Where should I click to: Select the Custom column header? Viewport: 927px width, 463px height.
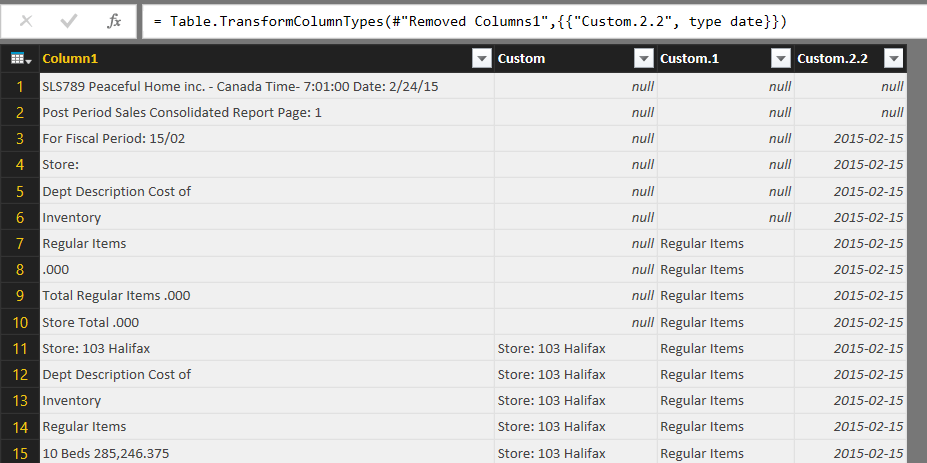pyautogui.click(x=560, y=59)
